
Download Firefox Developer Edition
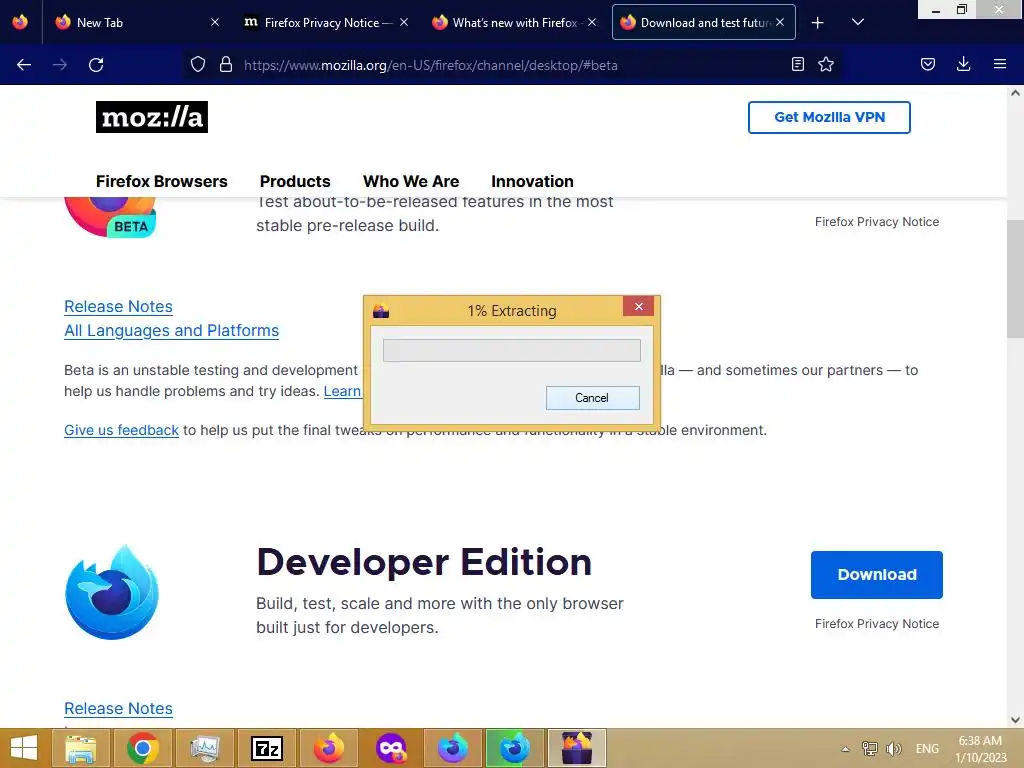pyautogui.click(x=876, y=575)
